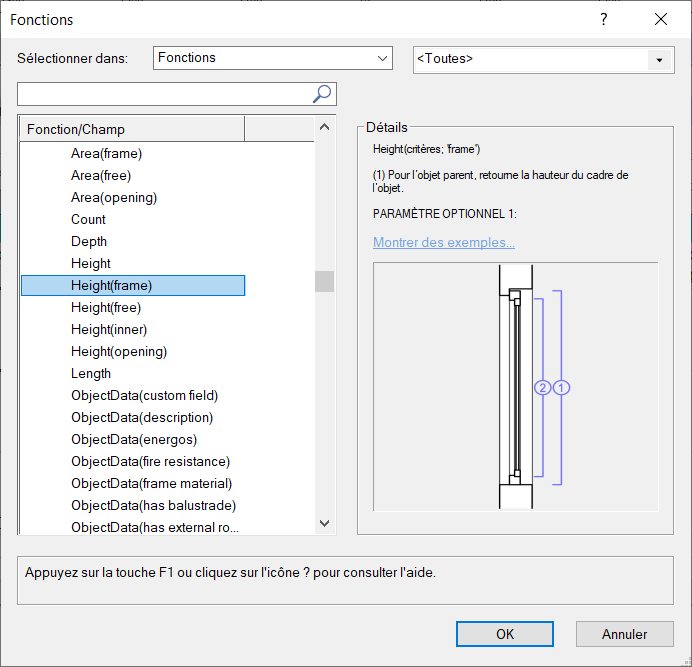Click the Montrer des exemples link
The width and height of the screenshot is (692, 667).
coord(444,242)
